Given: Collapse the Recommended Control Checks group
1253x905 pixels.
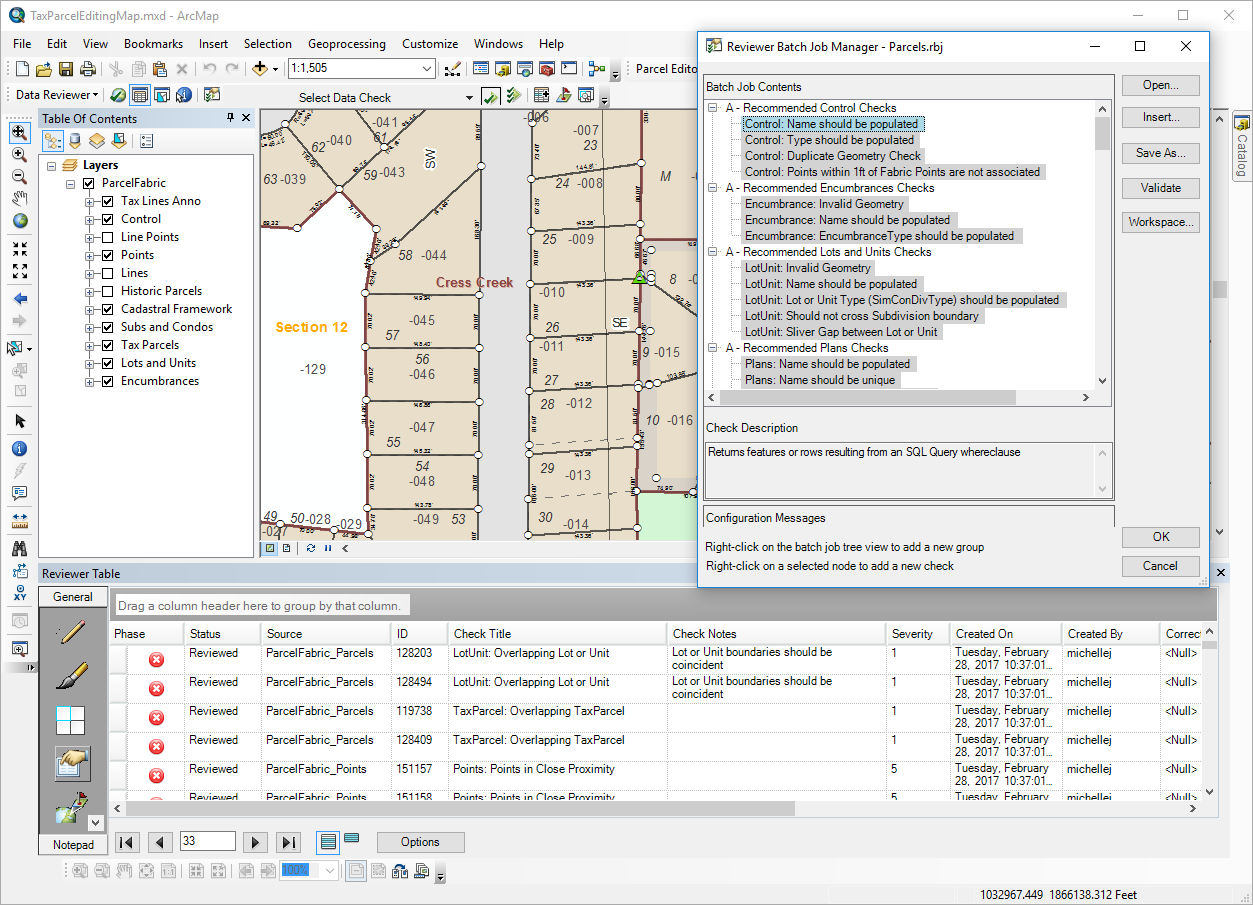Looking at the screenshot, I should click(714, 108).
